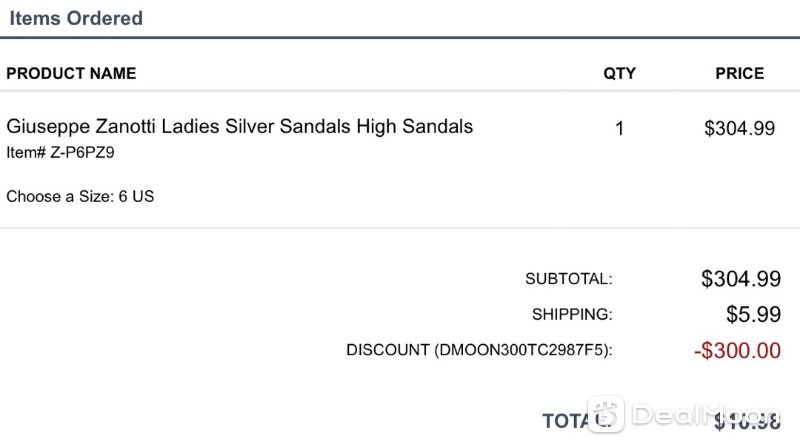This screenshot has height=447, width=800.
Task: Click the item price $304.99
Action: click(x=740, y=128)
